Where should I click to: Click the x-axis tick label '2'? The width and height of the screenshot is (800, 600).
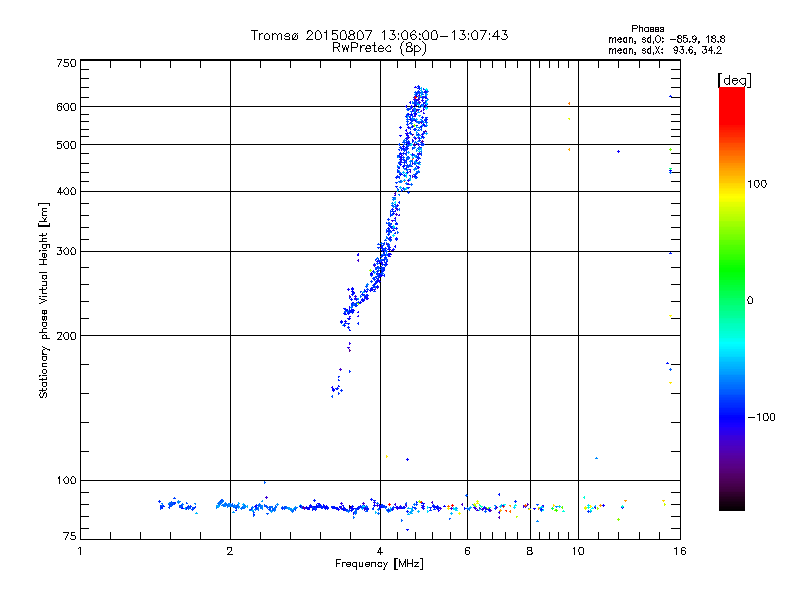pyautogui.click(x=230, y=551)
